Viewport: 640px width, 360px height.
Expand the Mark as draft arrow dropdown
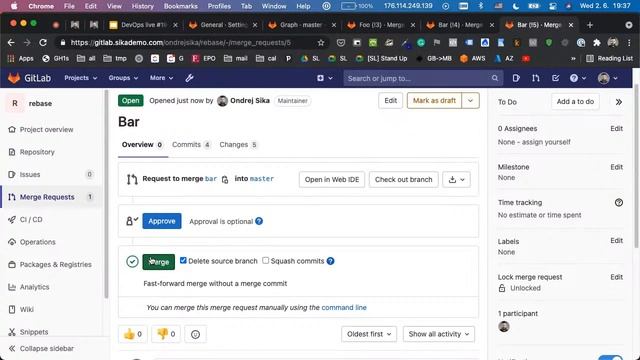470,101
